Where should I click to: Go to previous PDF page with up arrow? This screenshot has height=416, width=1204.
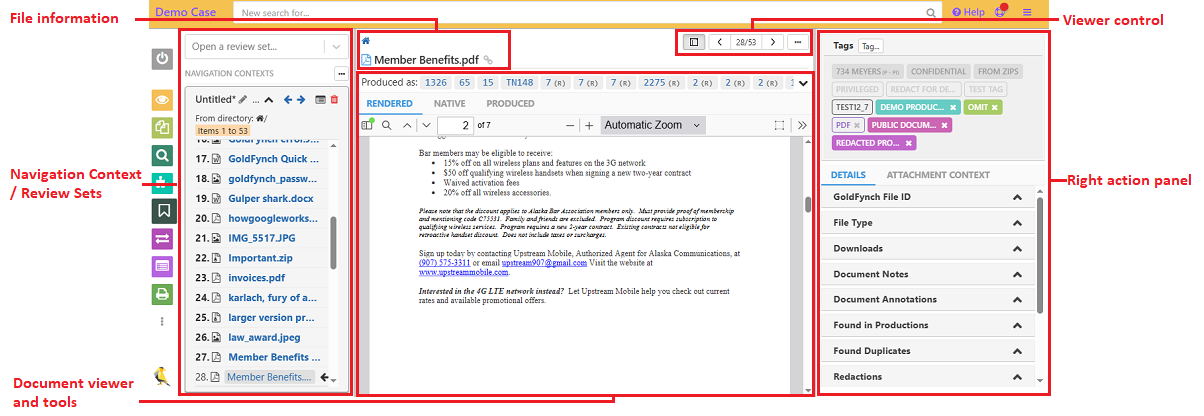(407, 125)
